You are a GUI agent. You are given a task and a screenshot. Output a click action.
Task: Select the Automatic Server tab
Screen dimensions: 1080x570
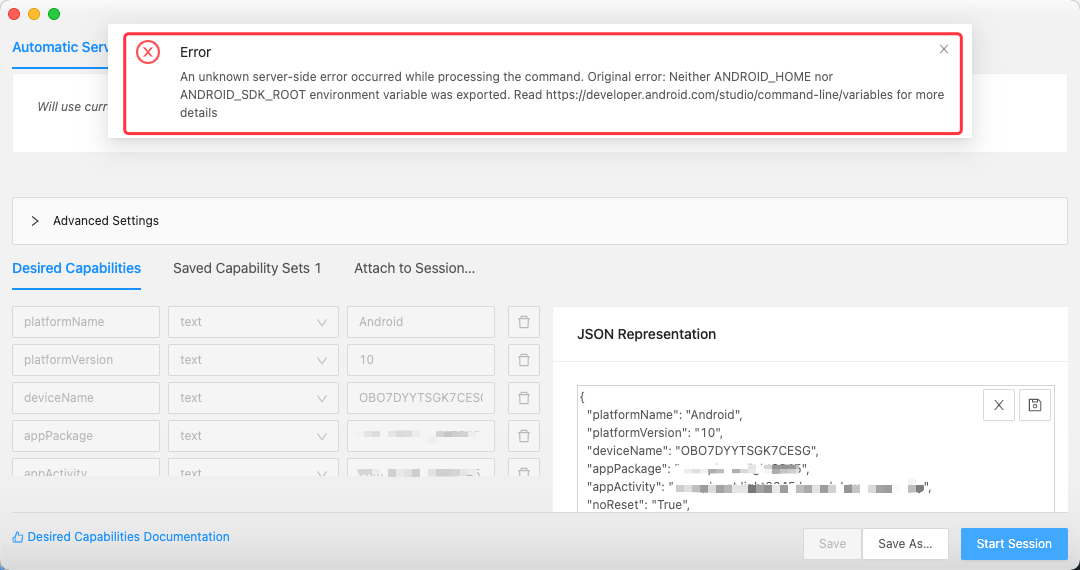[61, 48]
